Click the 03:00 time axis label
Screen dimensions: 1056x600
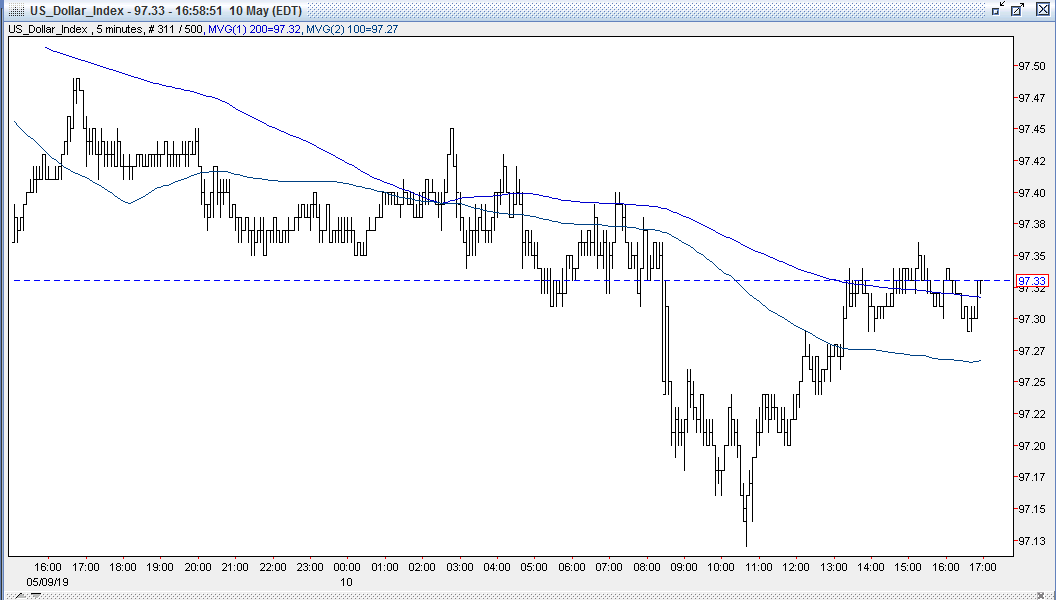[459, 567]
